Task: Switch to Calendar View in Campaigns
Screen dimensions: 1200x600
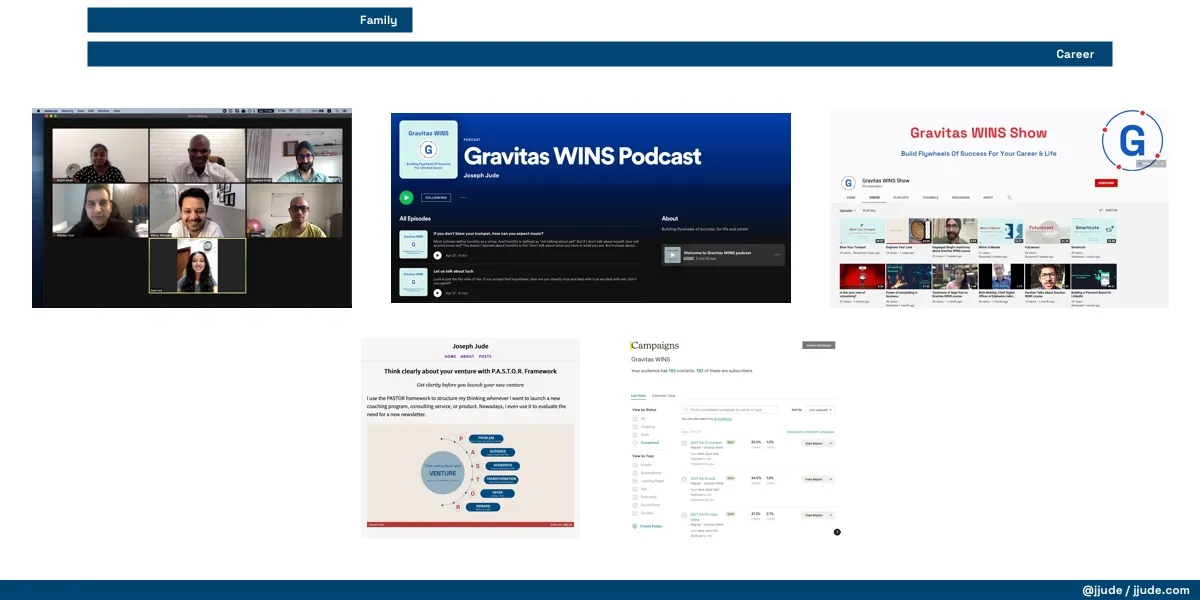Action: coord(664,396)
